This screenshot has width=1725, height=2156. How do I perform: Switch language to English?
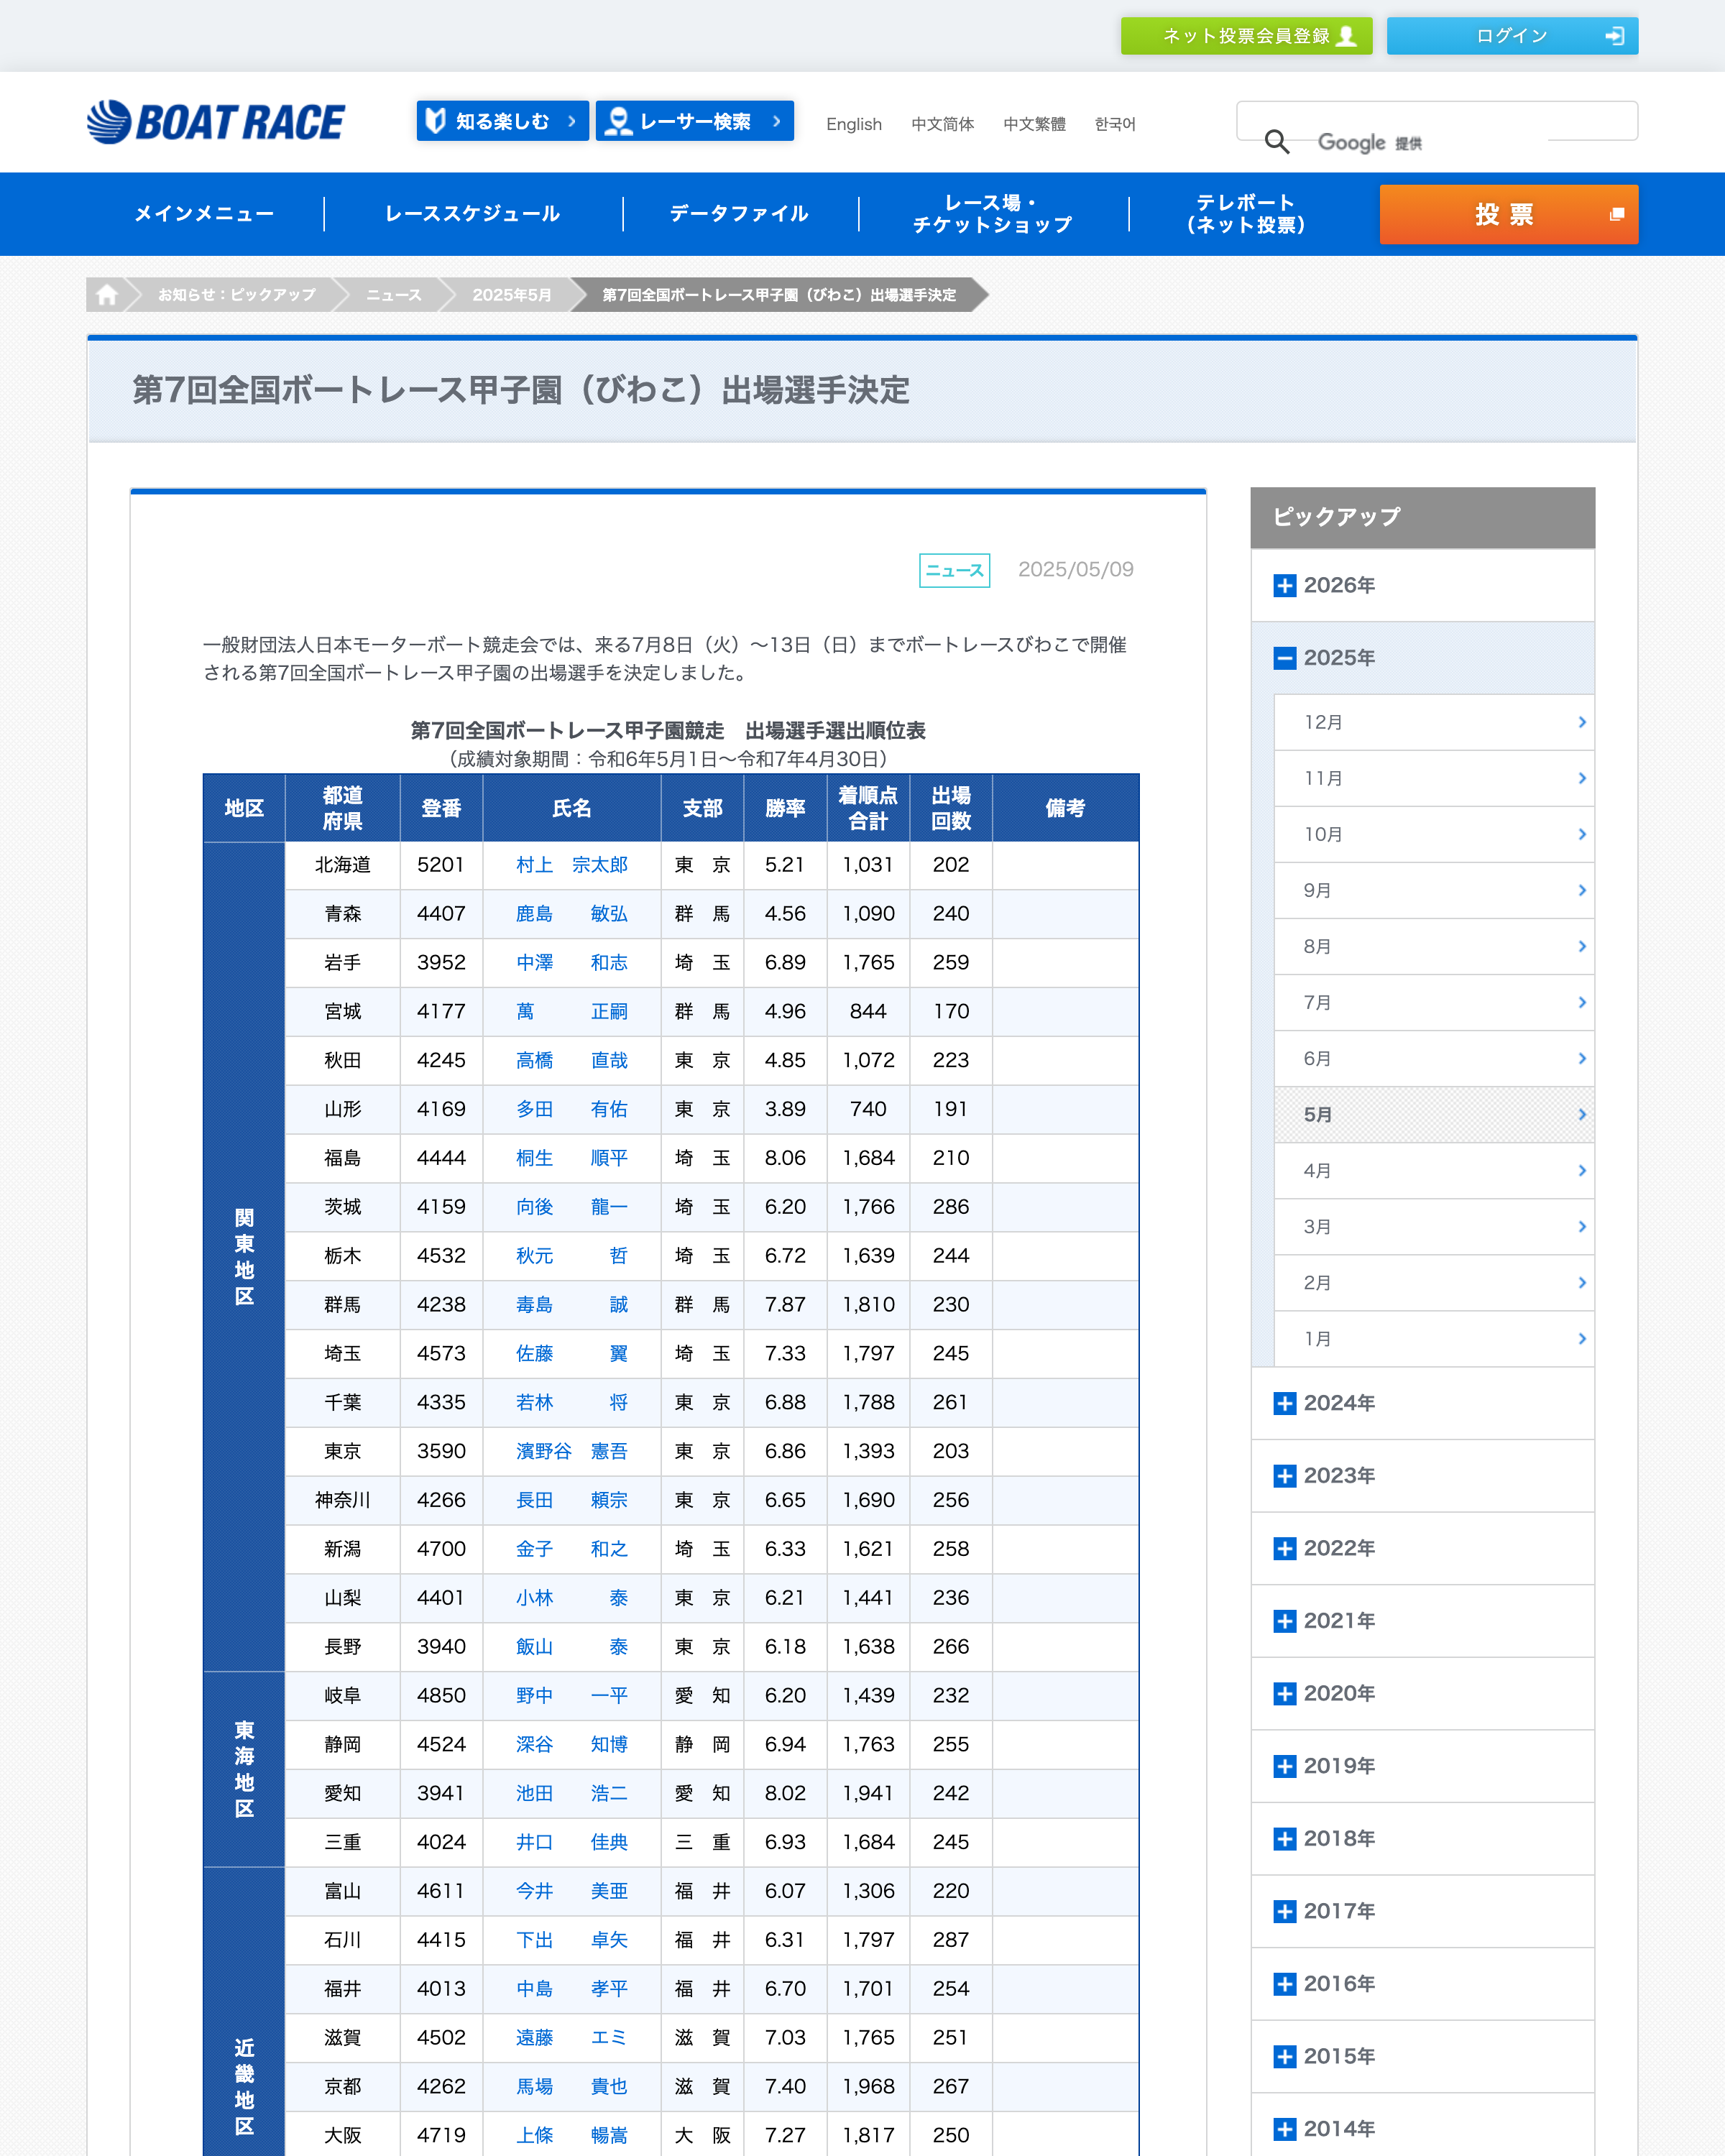(853, 124)
